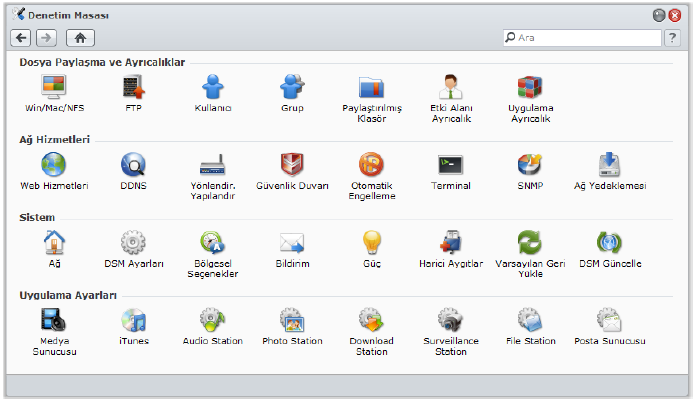Open the Güç power settings icon
The width and height of the screenshot is (696, 402).
click(x=371, y=243)
